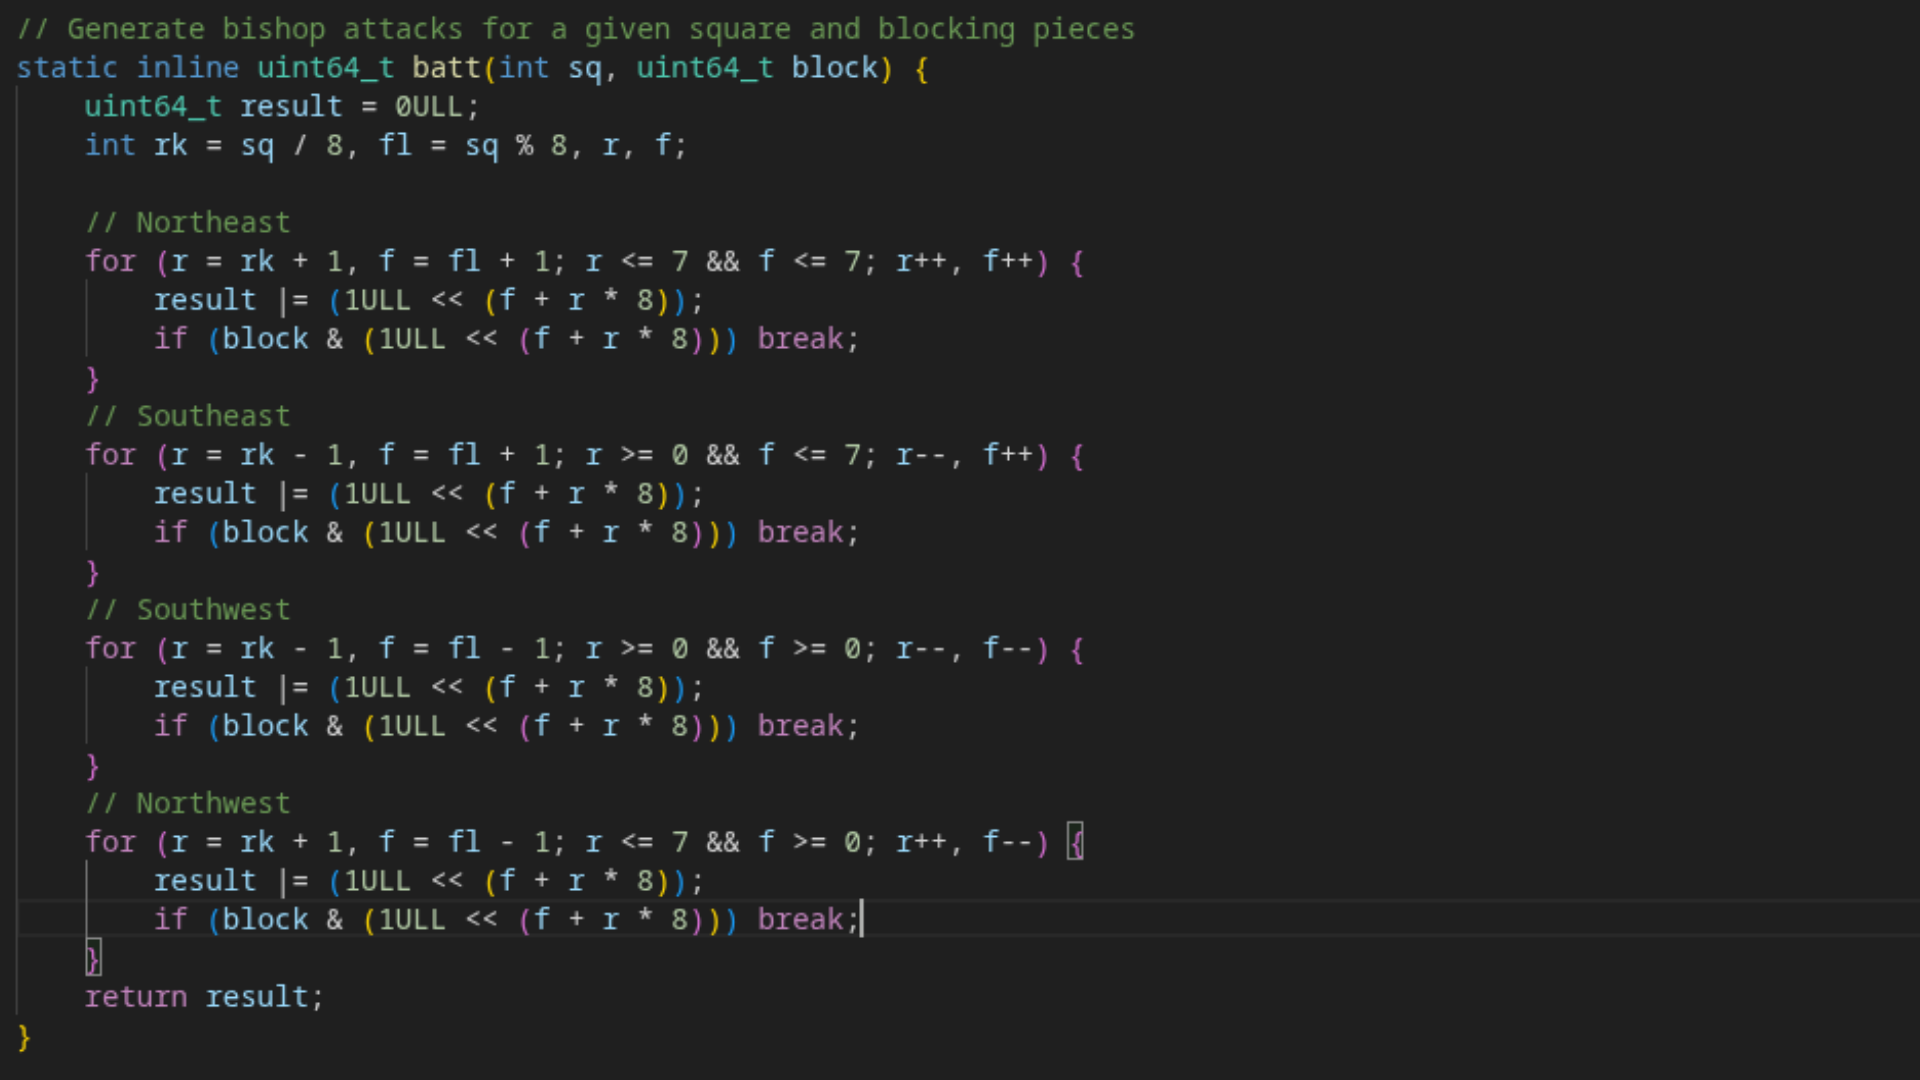Click the Northwest comment line
This screenshot has width=1920, height=1080.
click(x=188, y=803)
